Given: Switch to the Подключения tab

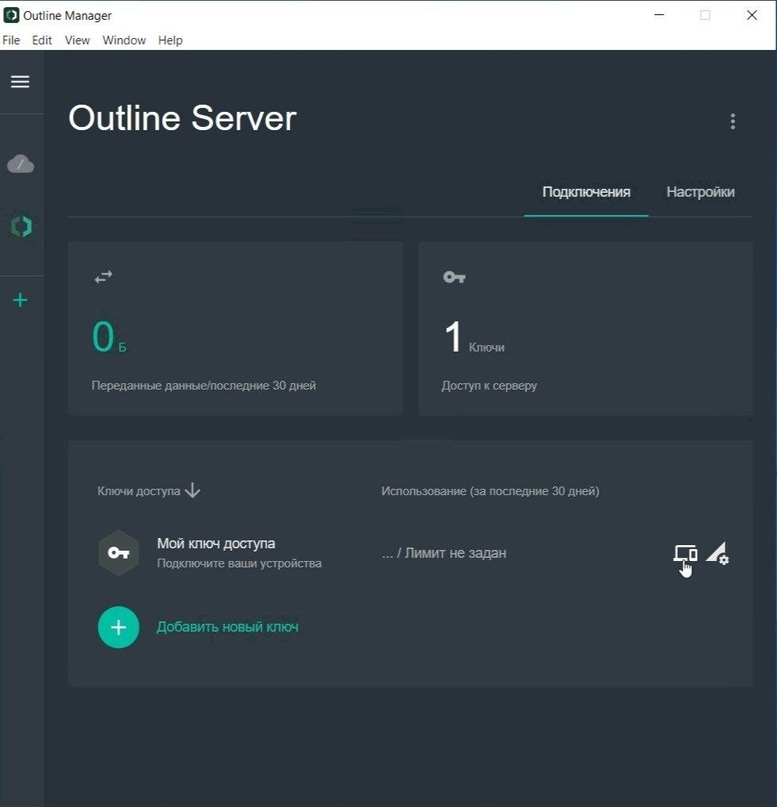Looking at the screenshot, I should click(x=586, y=192).
